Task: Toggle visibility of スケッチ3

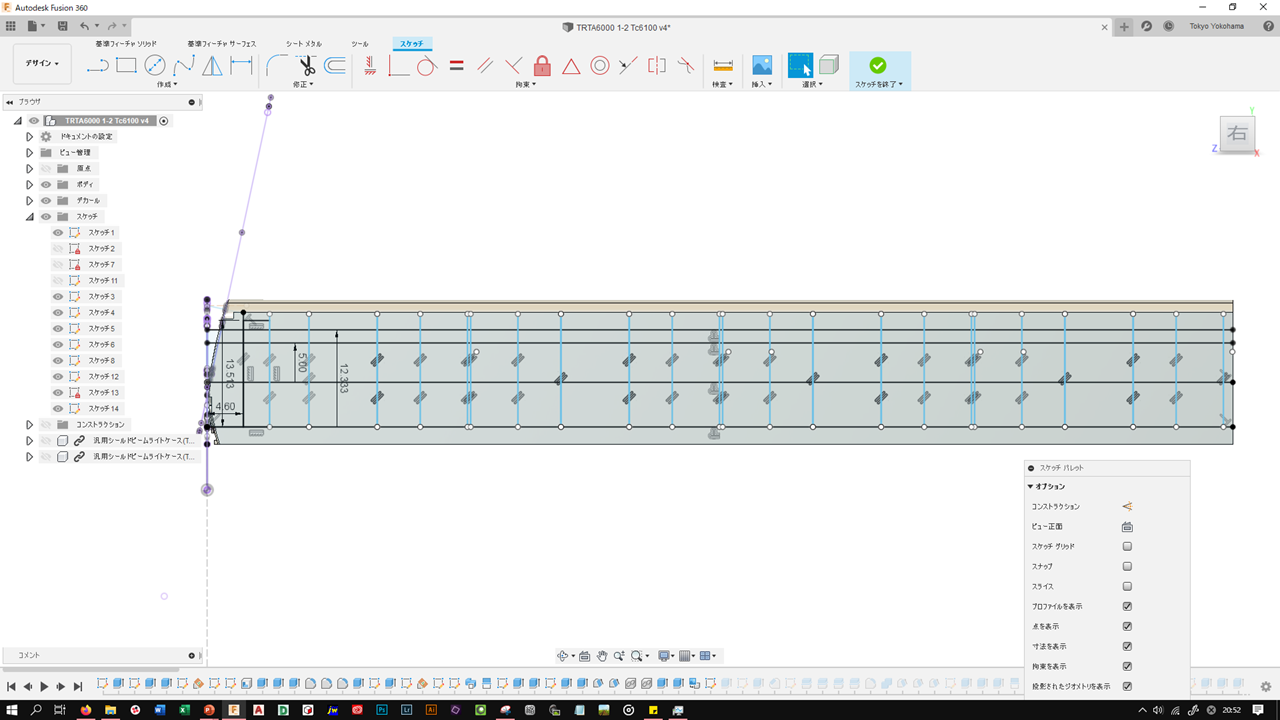Action: pos(58,296)
